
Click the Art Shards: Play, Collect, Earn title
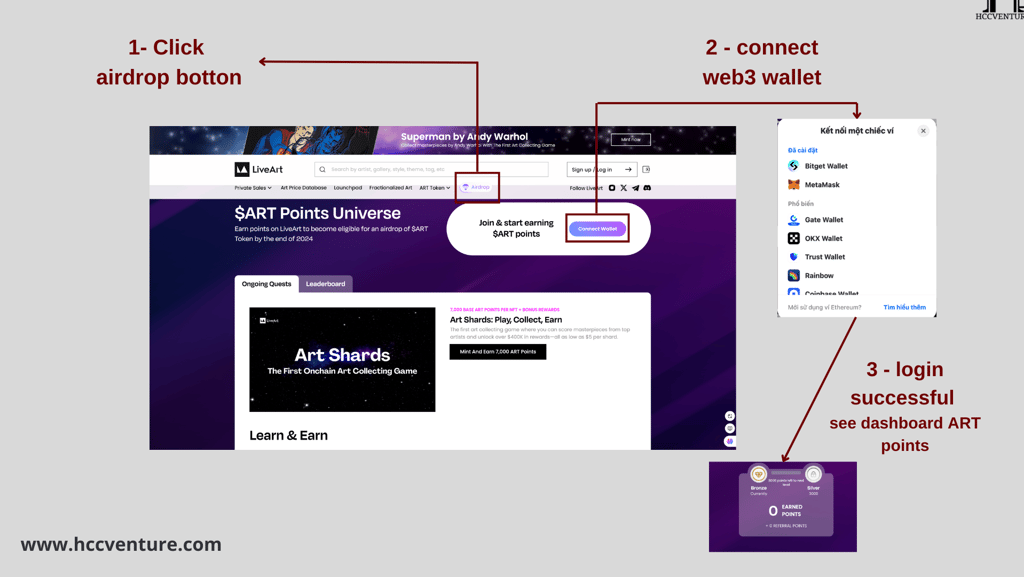pyautogui.click(x=506, y=320)
